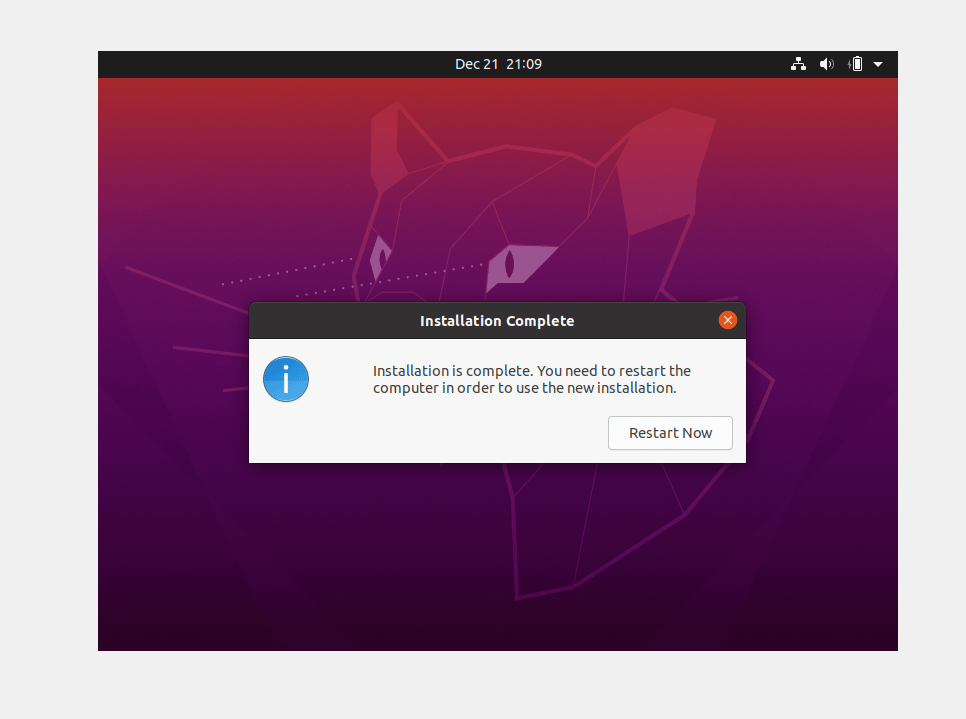
Task: Click the volume speaker icon
Action: coord(827,64)
